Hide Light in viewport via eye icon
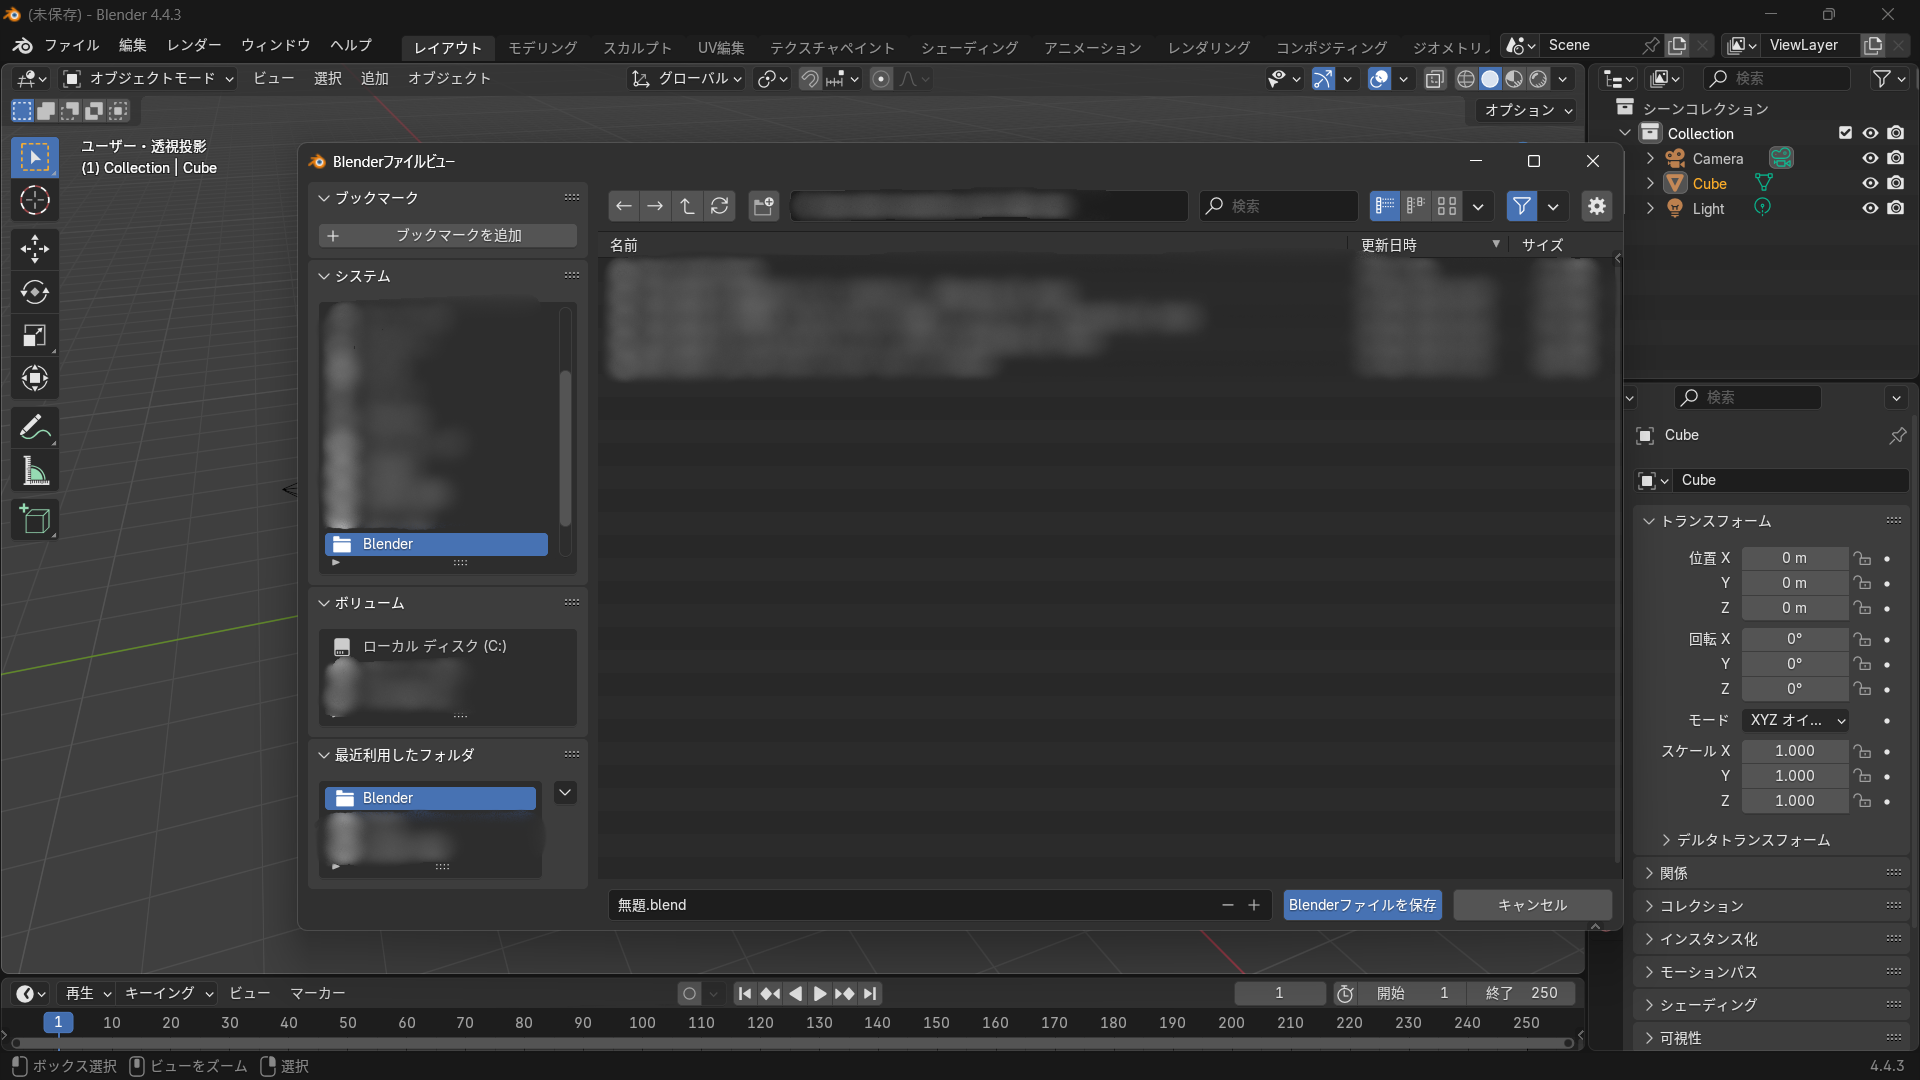 pos(1870,208)
